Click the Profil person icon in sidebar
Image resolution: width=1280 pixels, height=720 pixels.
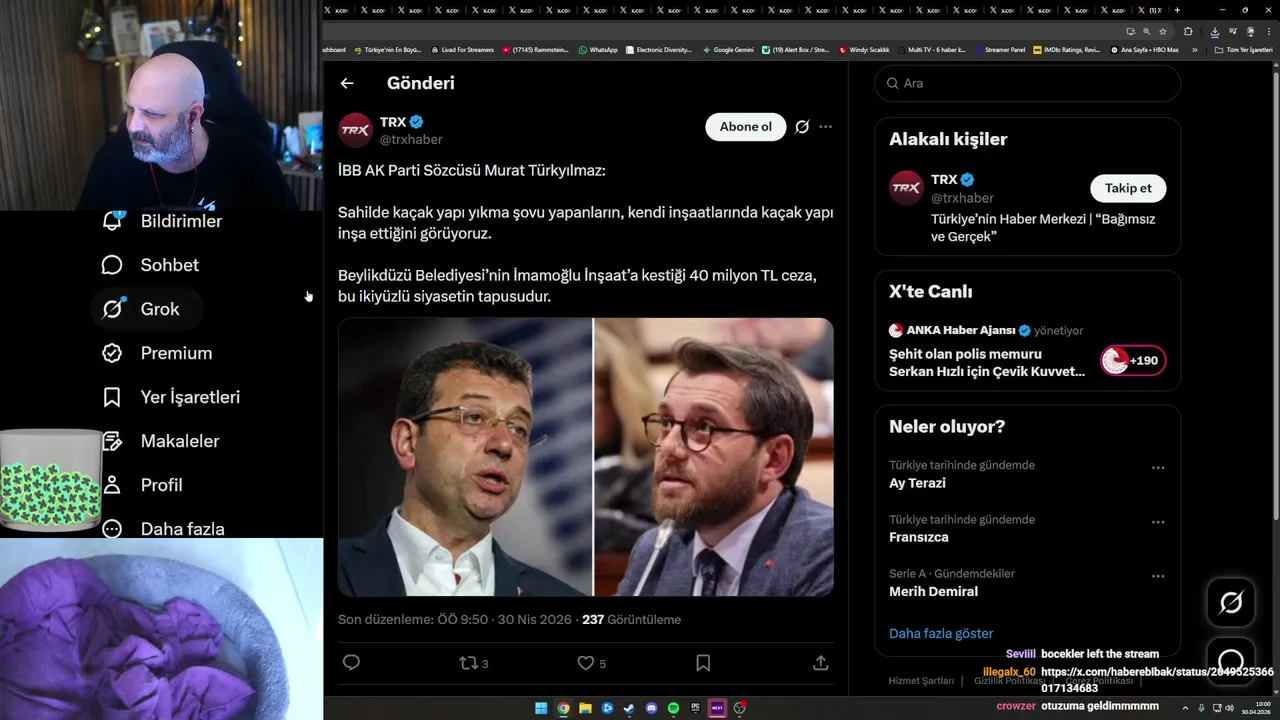[112, 485]
